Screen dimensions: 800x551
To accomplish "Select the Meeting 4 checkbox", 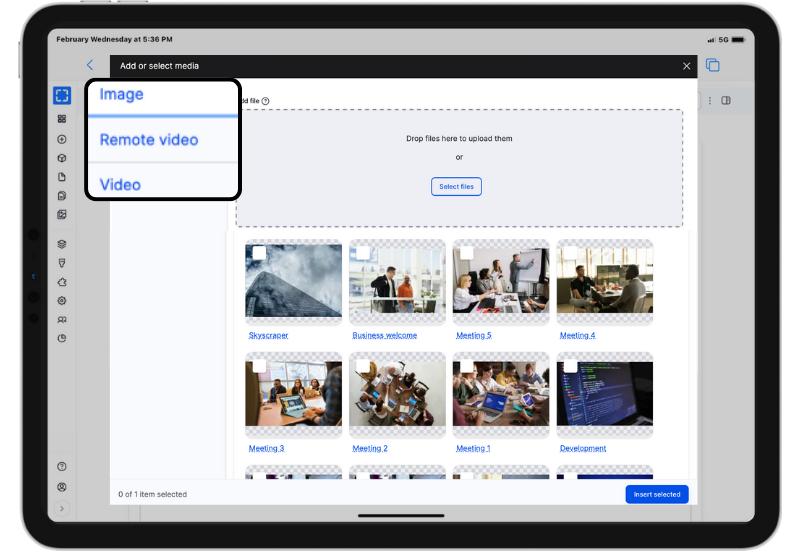I will [x=570, y=253].
